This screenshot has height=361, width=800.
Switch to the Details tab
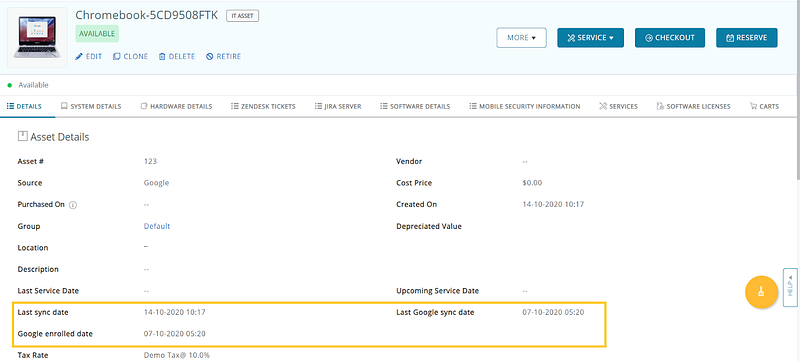click(24, 107)
